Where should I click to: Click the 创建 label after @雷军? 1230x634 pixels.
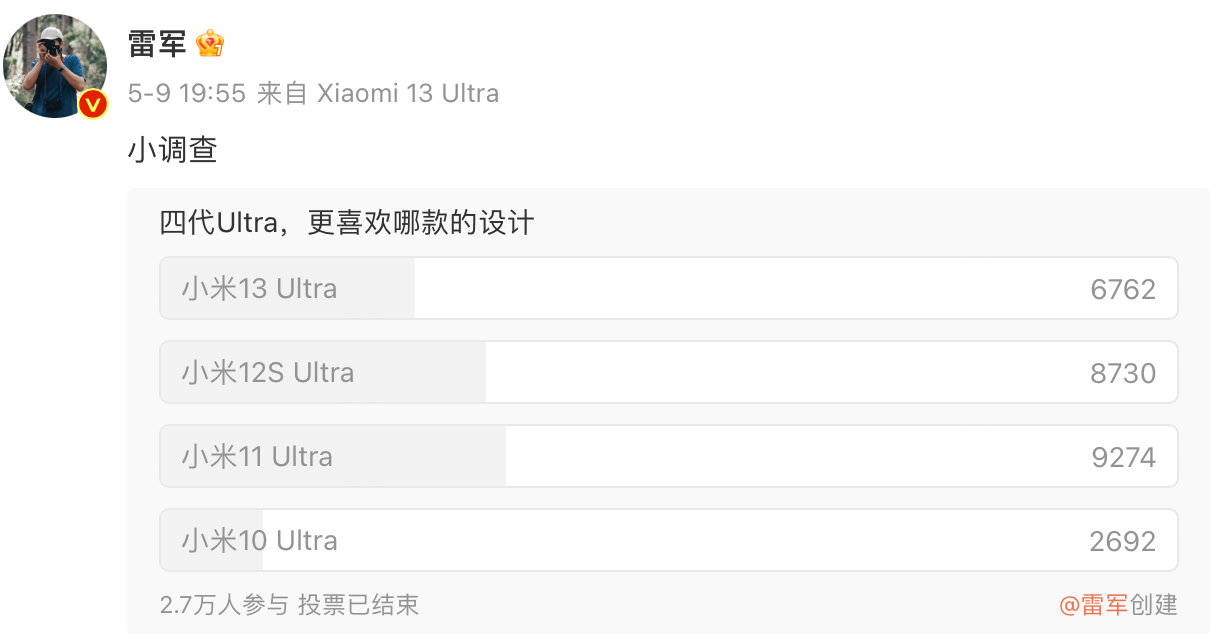[1154, 605]
